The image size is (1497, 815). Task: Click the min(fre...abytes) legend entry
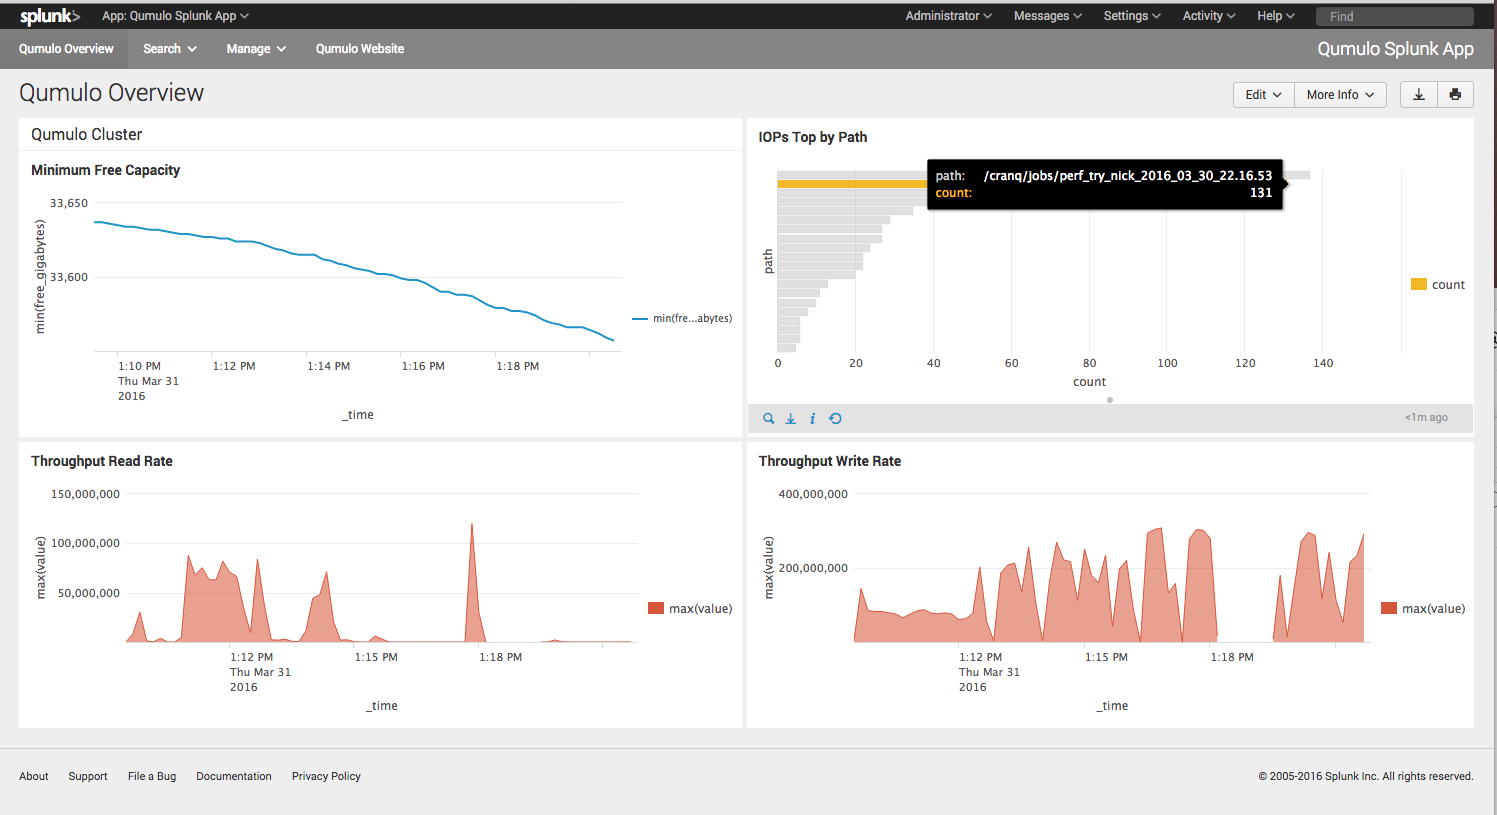tap(682, 318)
